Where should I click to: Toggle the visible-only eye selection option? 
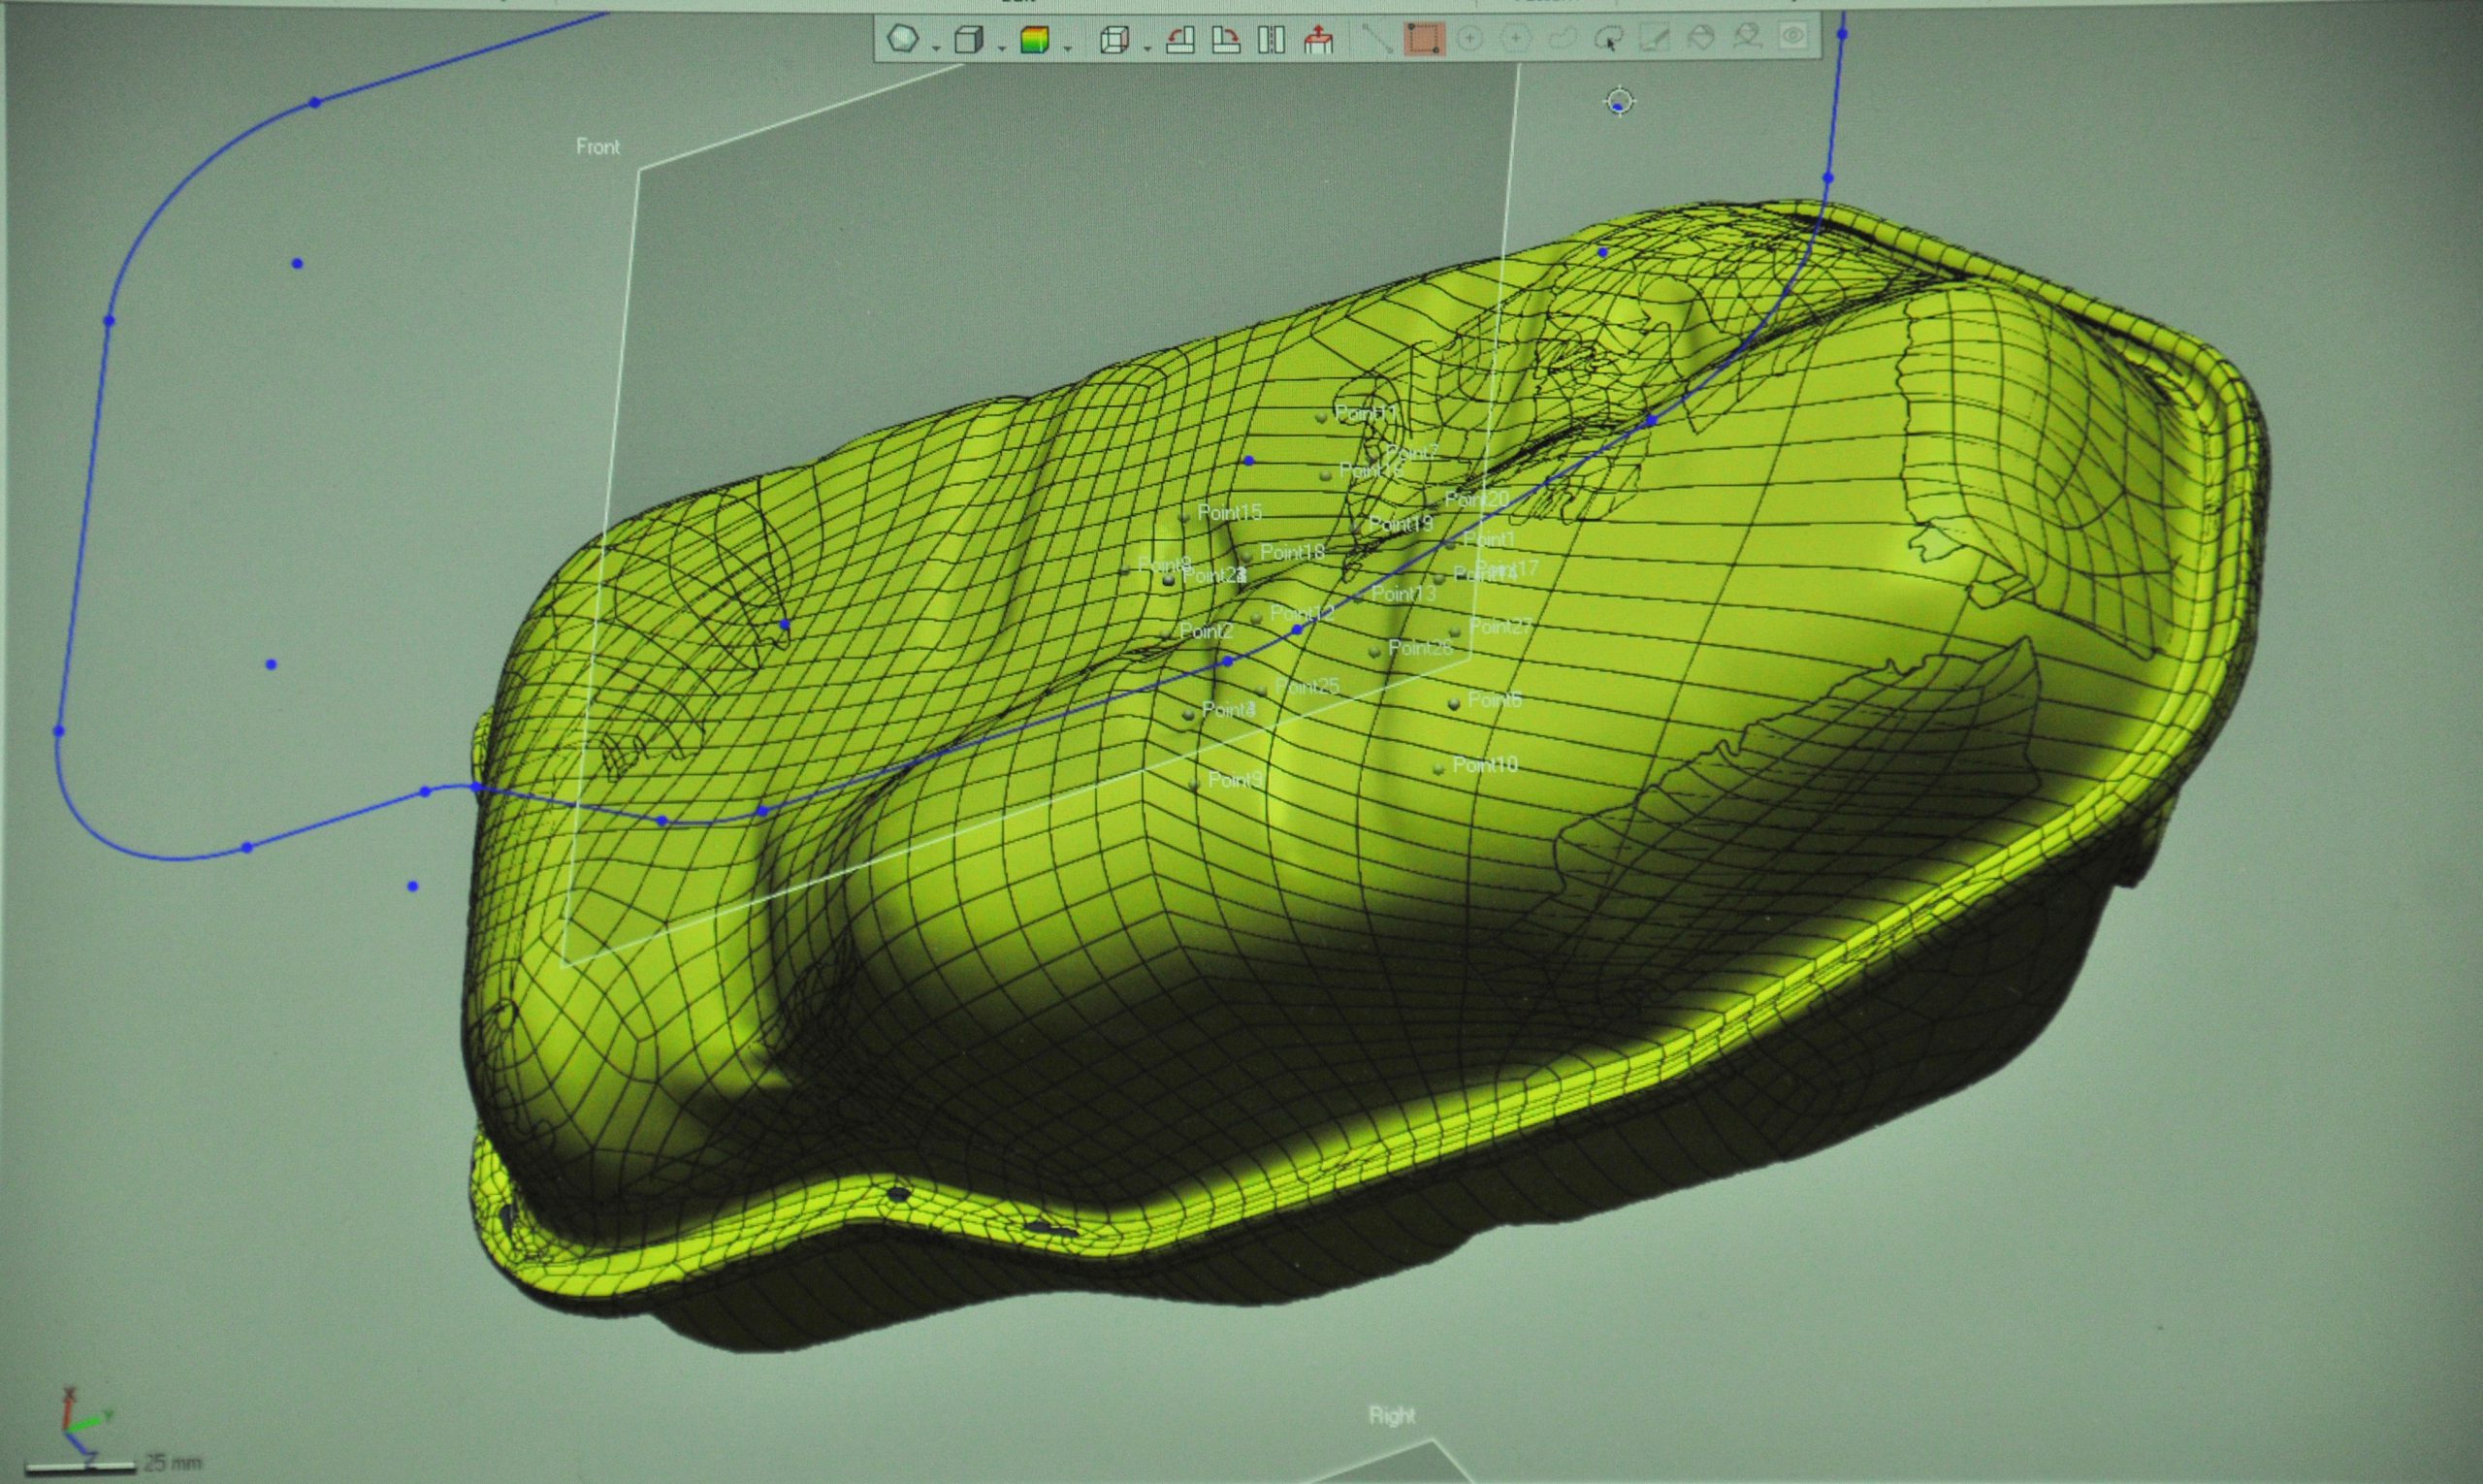pyautogui.click(x=1793, y=38)
